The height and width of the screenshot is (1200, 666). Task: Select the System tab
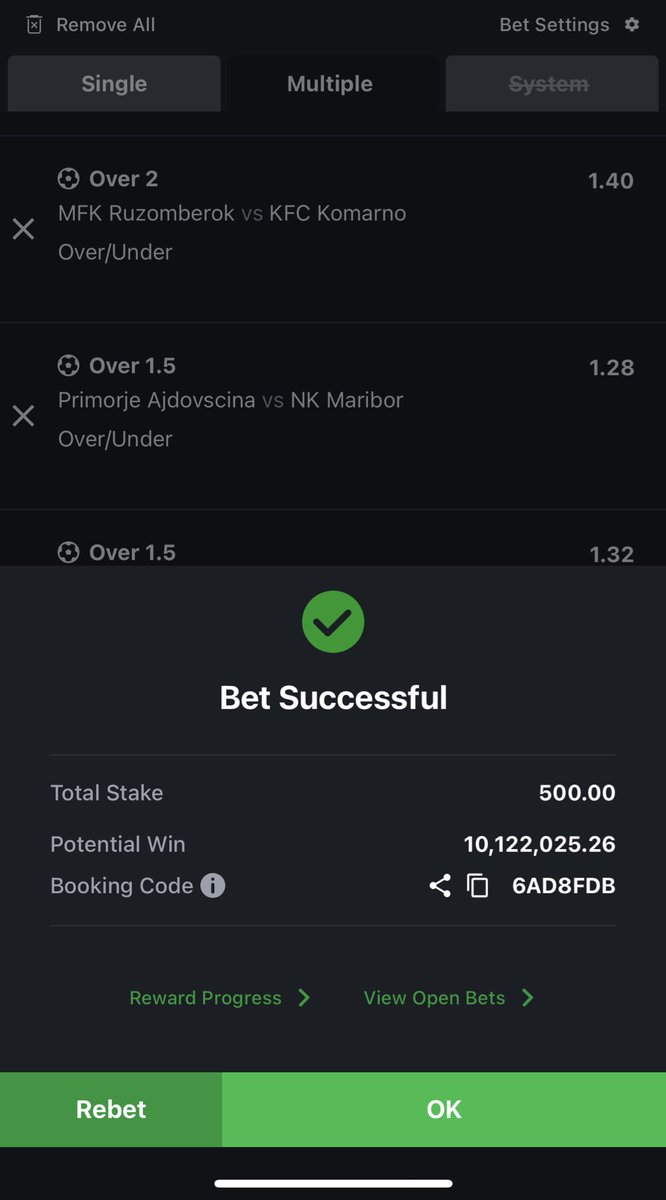point(549,84)
